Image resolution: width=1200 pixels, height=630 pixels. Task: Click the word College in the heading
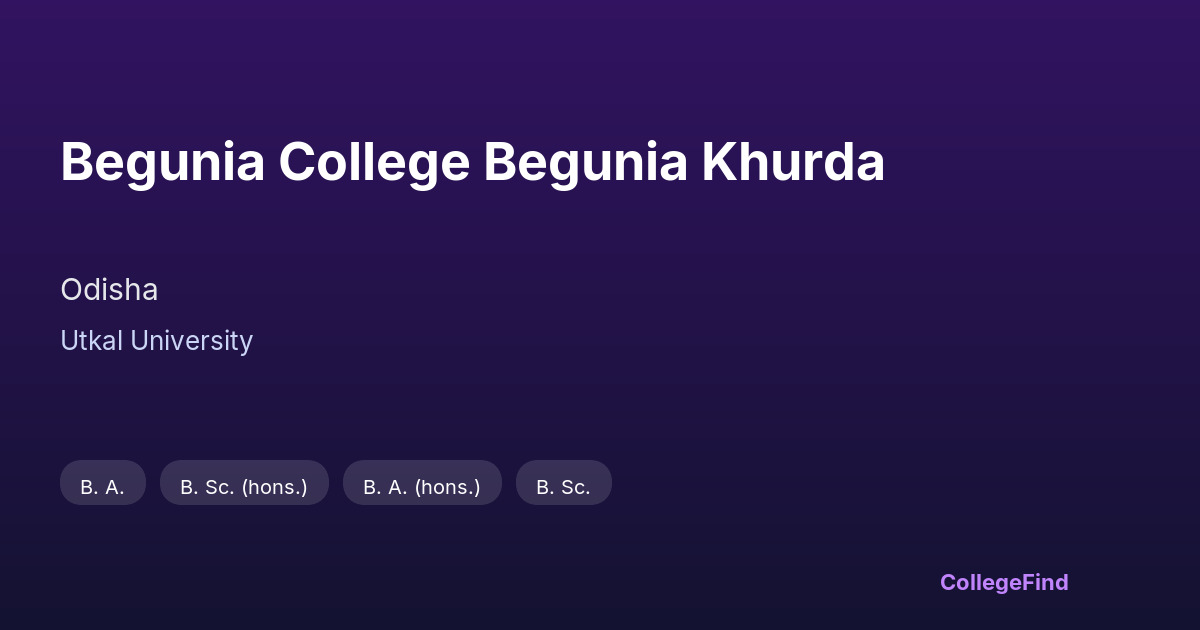click(374, 162)
